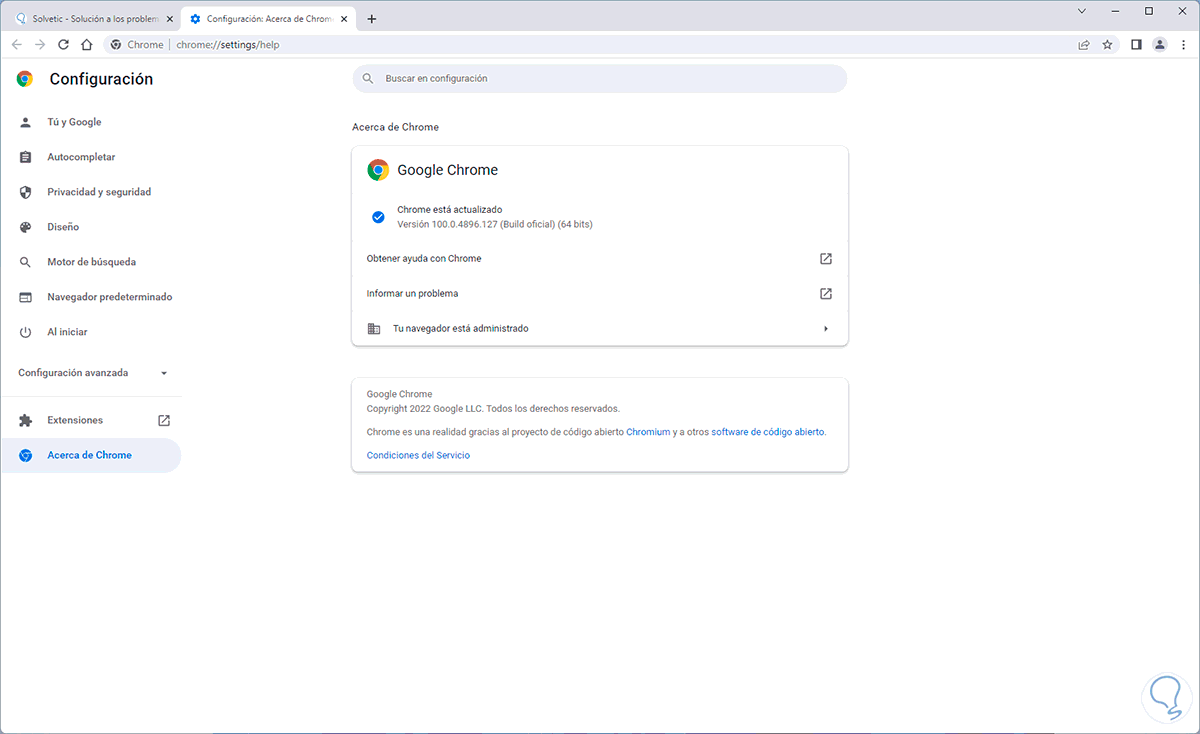Click the Acerca de Chrome heading

pyautogui.click(x=395, y=128)
